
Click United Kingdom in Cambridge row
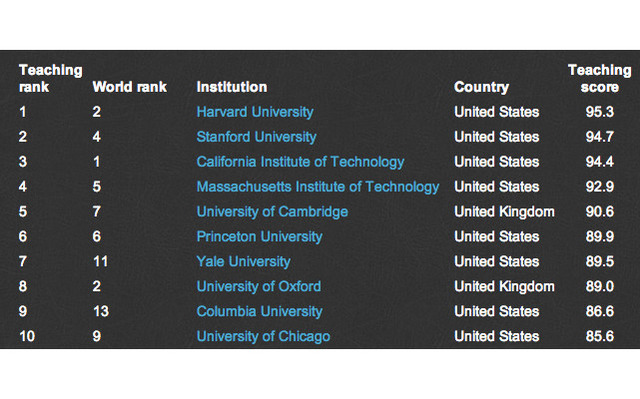504,212
